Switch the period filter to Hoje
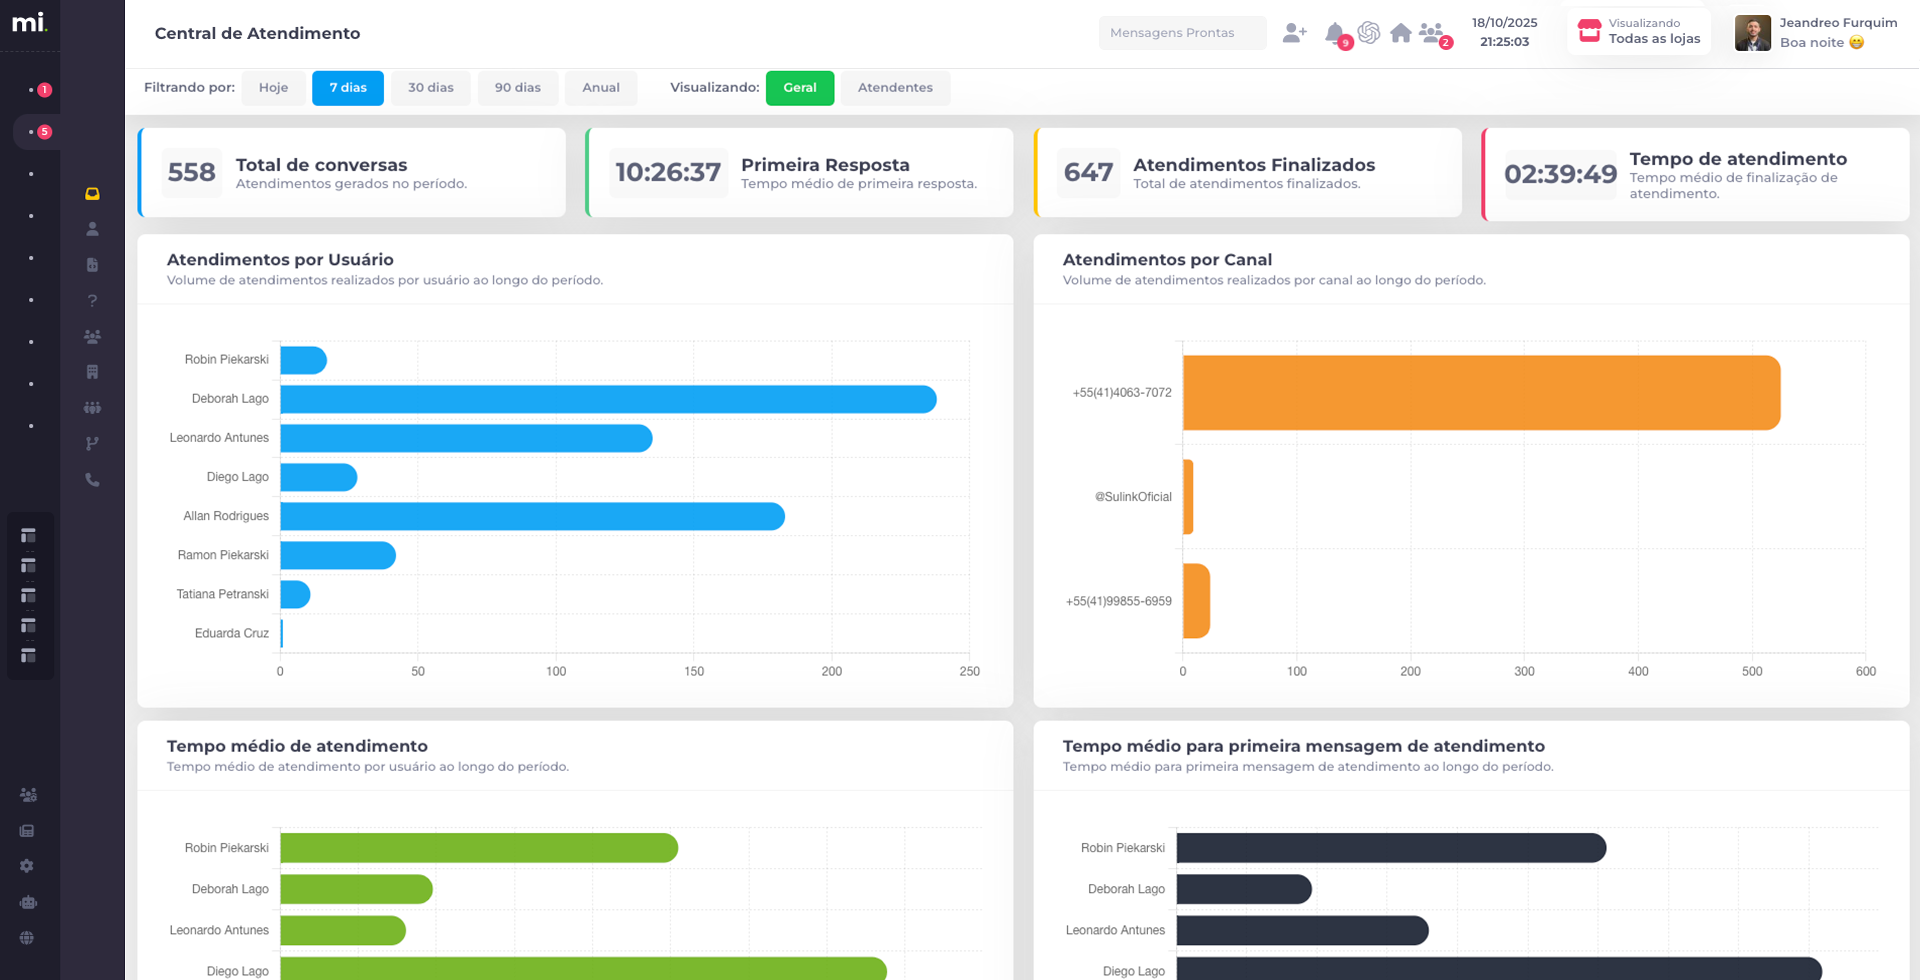 click(x=273, y=88)
